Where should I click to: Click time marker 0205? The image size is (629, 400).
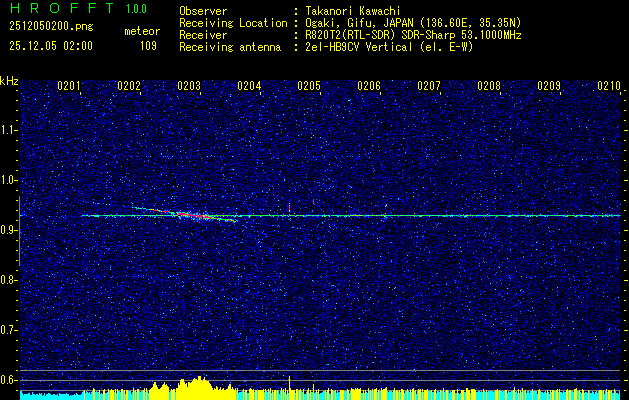click(x=308, y=85)
